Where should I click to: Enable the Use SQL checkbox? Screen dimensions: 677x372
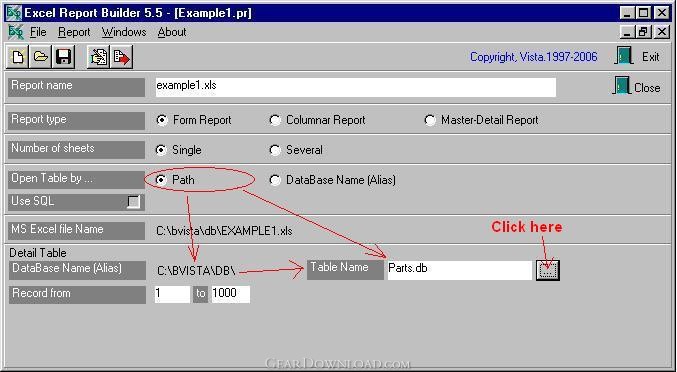coord(134,202)
